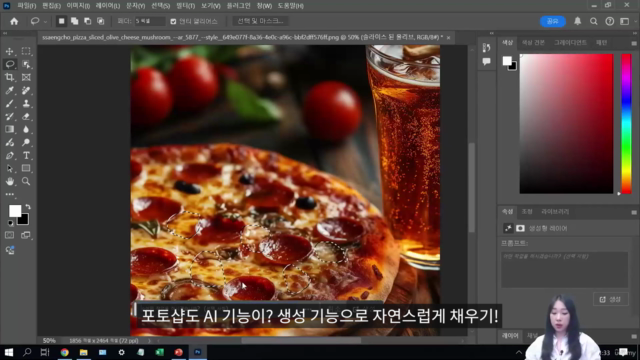Open the Comments panel icon
Viewport: 640px width, 360px height.
[x=486, y=62]
